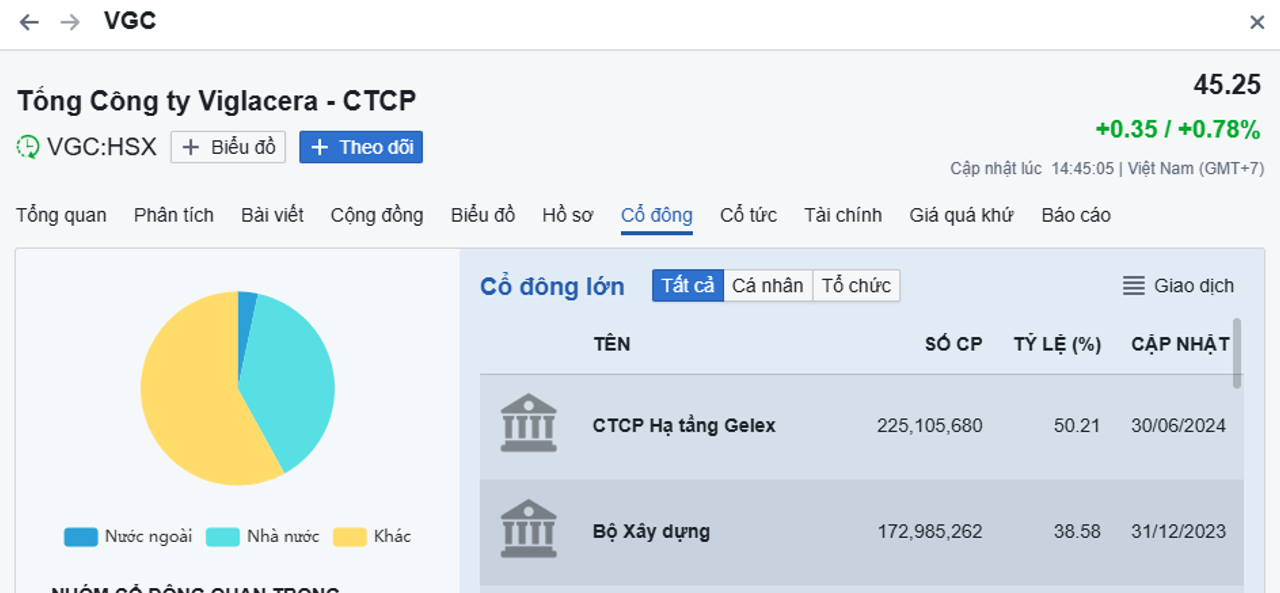Viewport: 1280px width, 593px height.
Task: Select the Tất cả filter
Action: [x=687, y=286]
